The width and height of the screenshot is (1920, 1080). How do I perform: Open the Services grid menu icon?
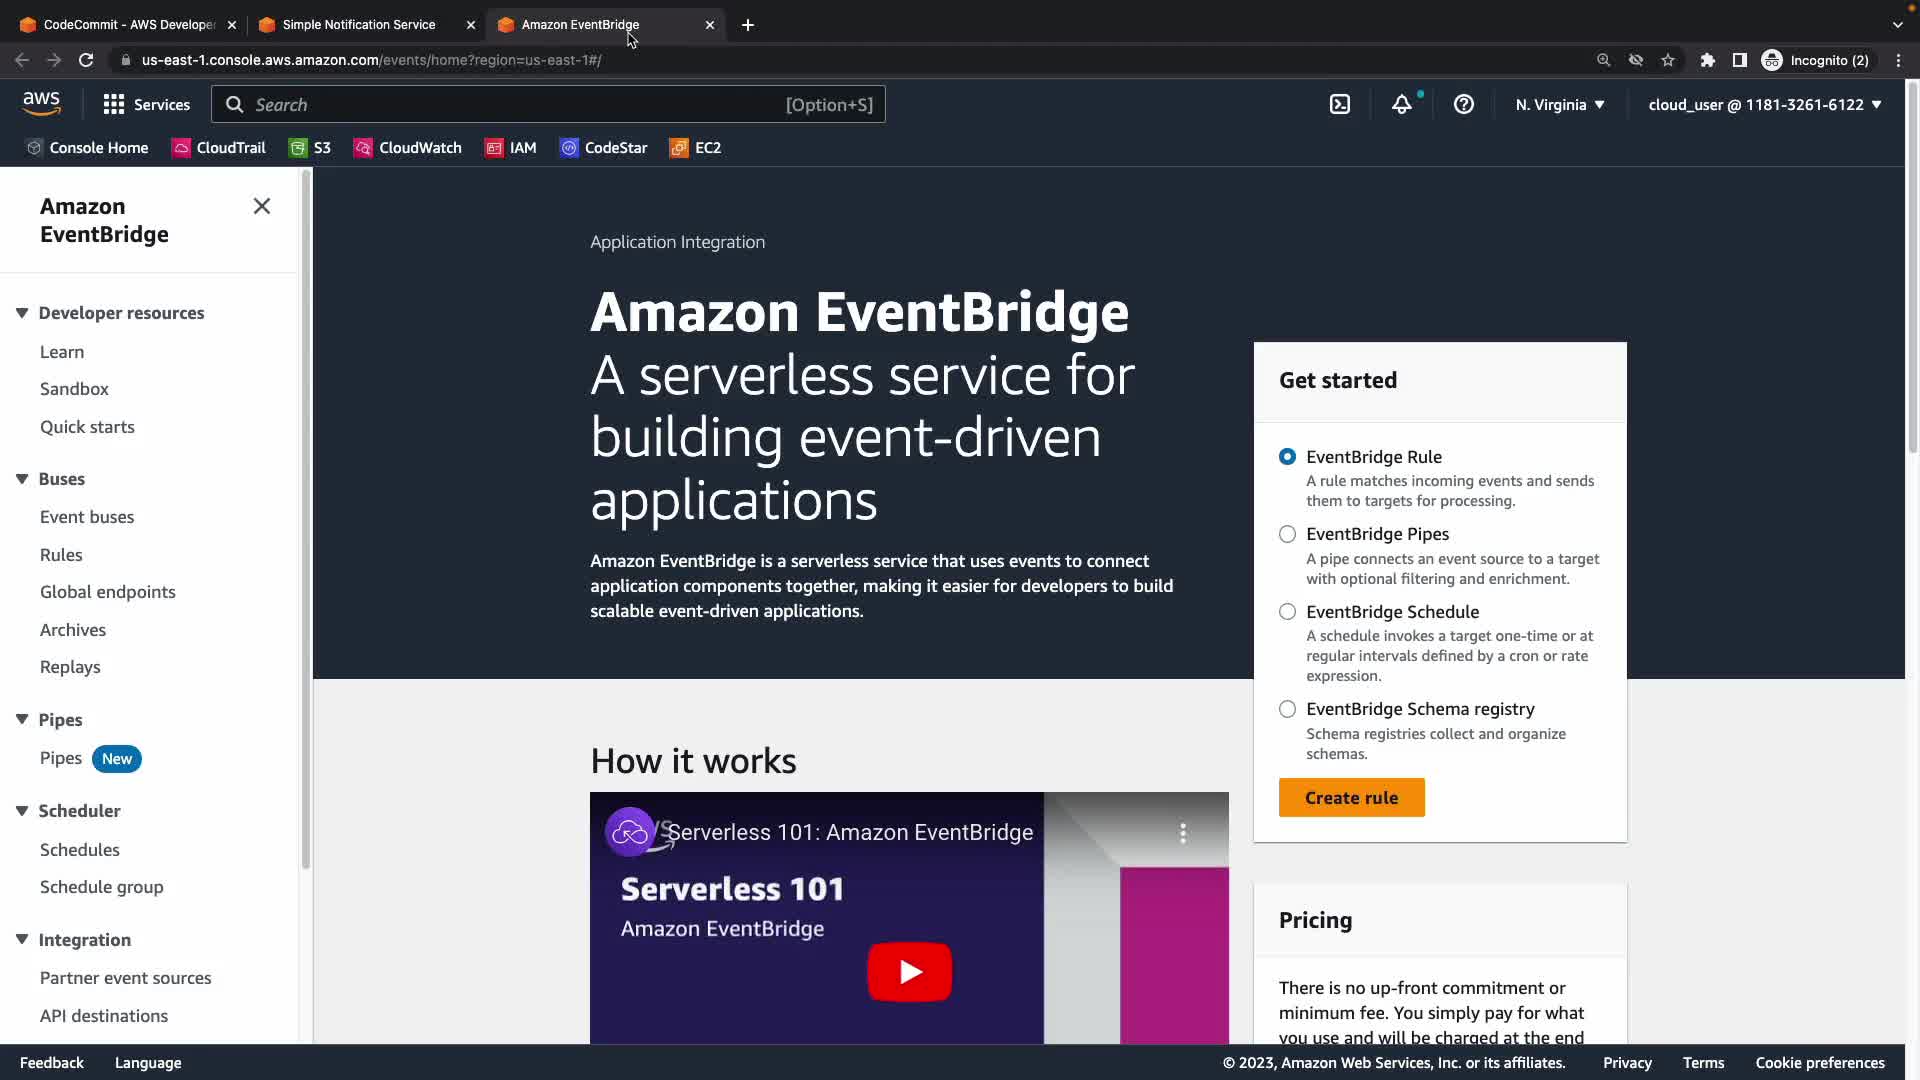click(x=114, y=104)
